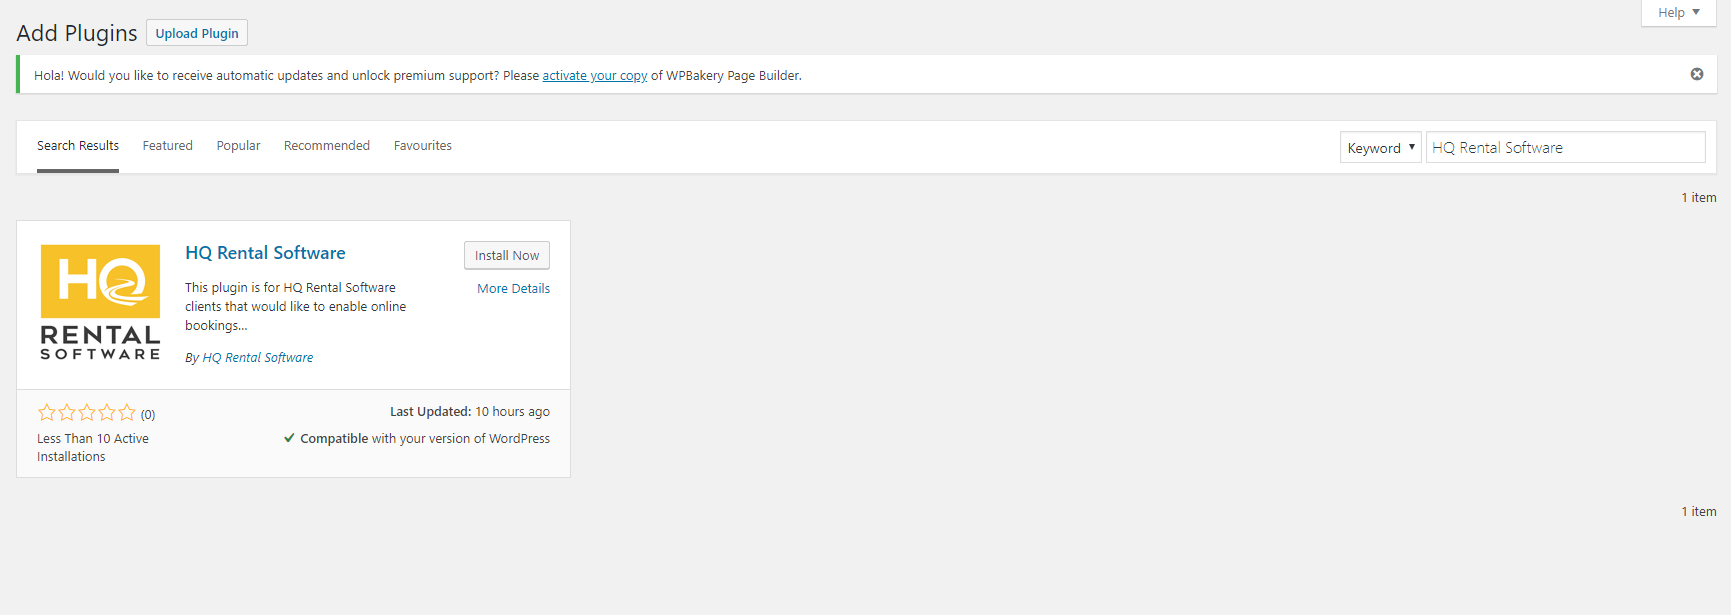
Task: Click the '(0)' ratings count
Action: pyautogui.click(x=148, y=415)
